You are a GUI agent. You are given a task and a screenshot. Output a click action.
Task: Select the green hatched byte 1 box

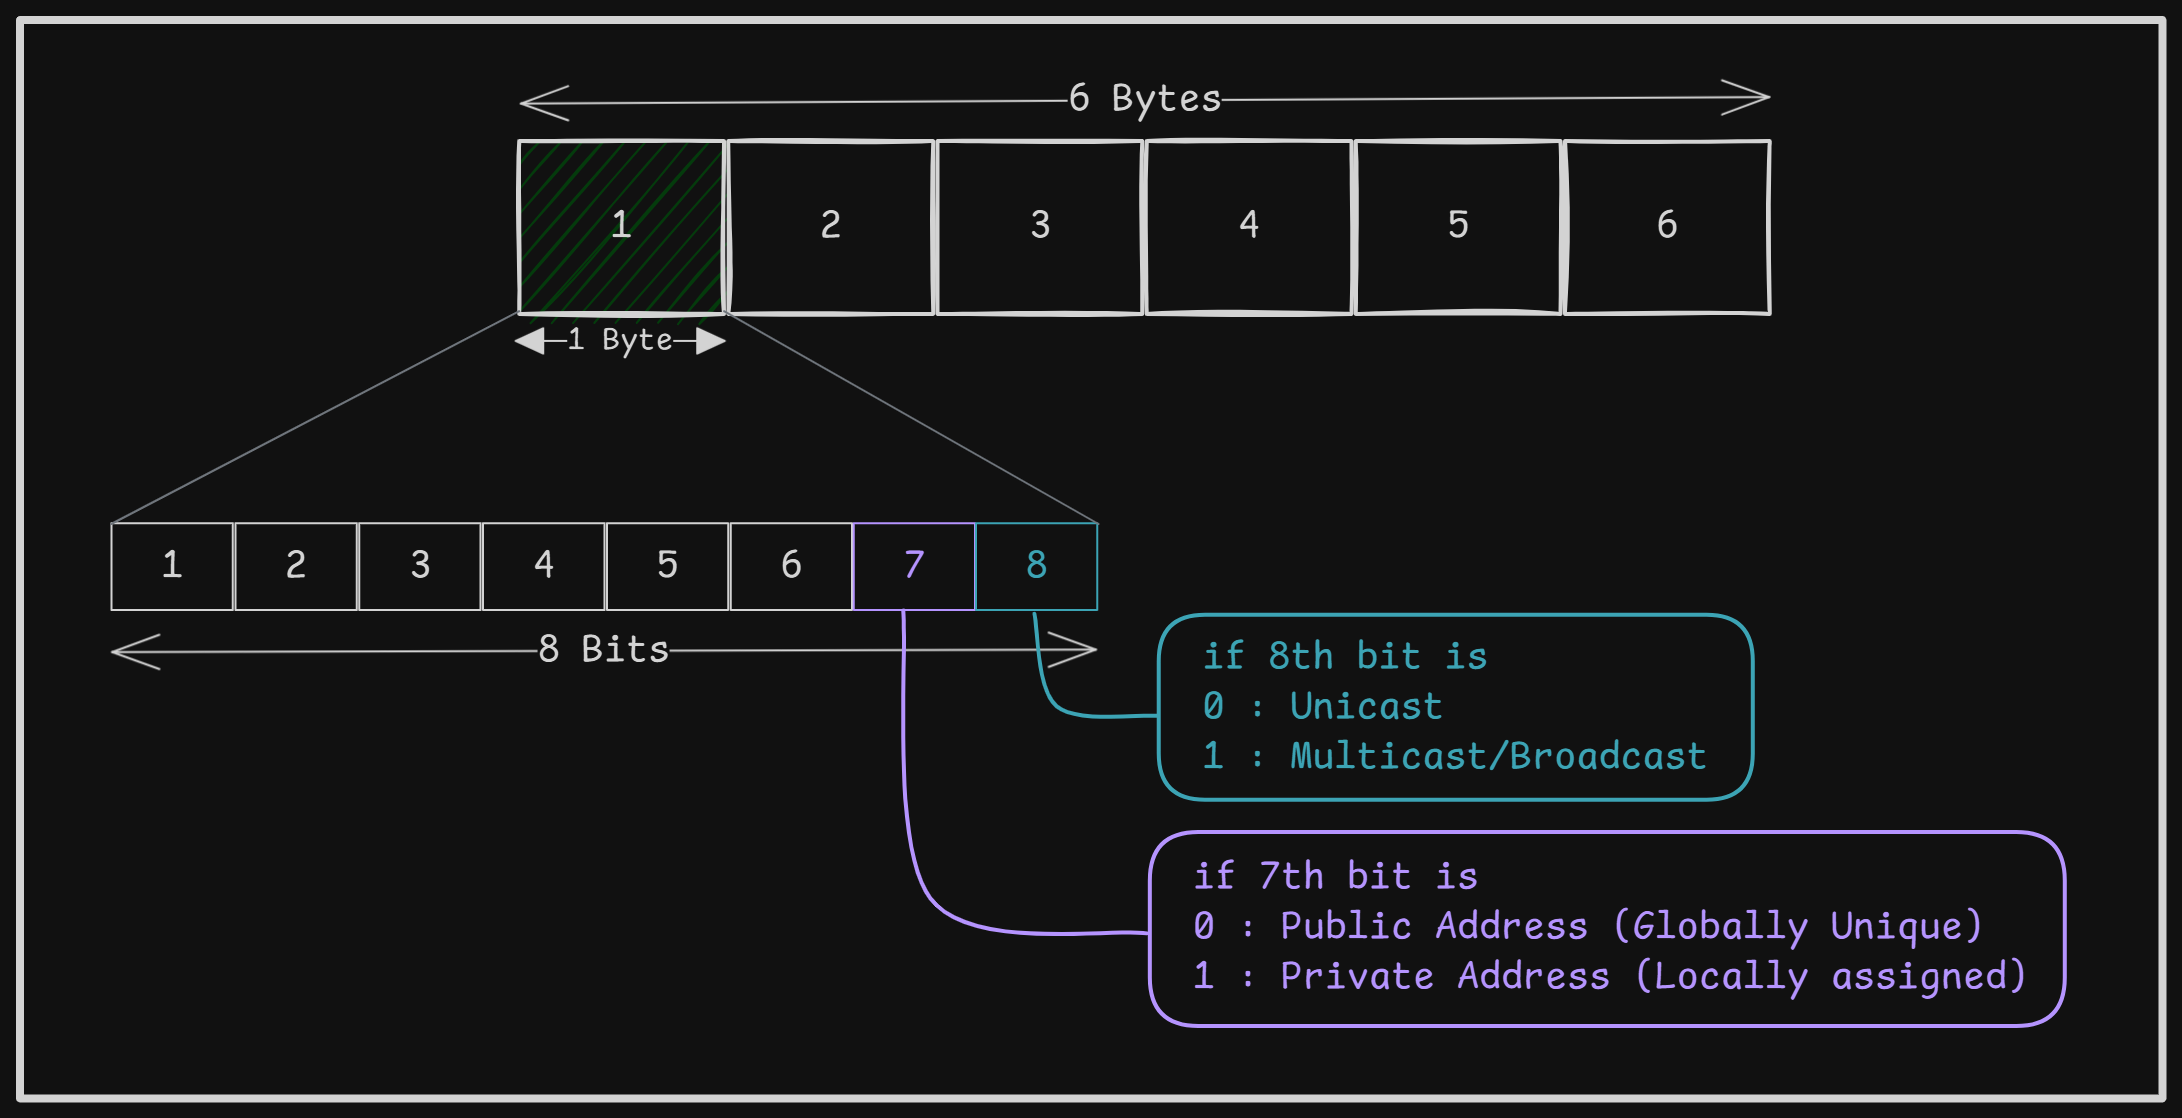point(620,227)
